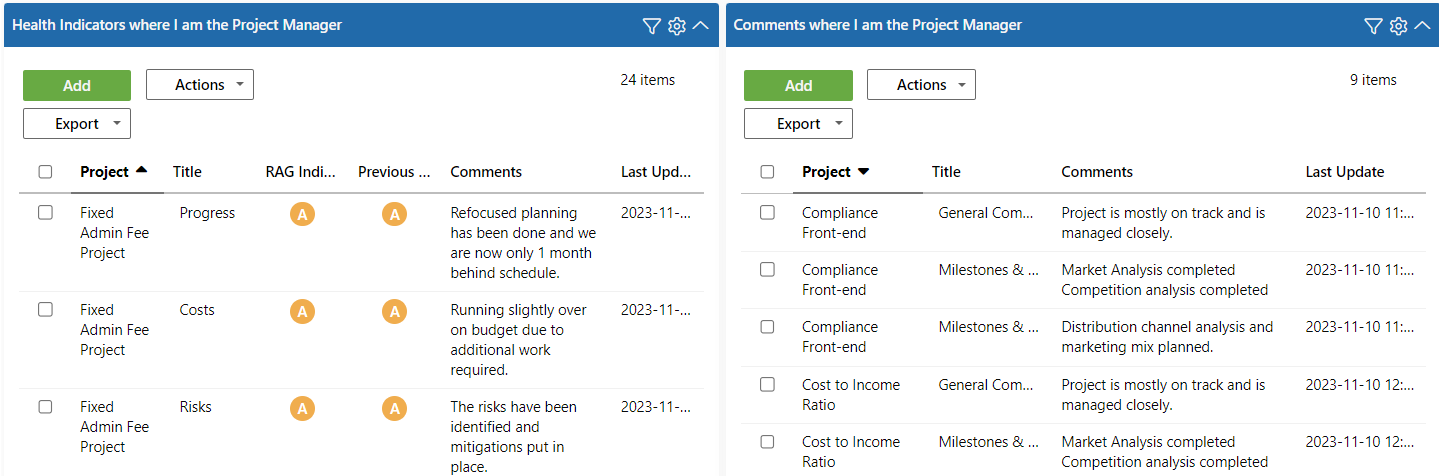Open Actions dropdown in Health Indicators panel
The height and width of the screenshot is (476, 1439).
coord(200,85)
